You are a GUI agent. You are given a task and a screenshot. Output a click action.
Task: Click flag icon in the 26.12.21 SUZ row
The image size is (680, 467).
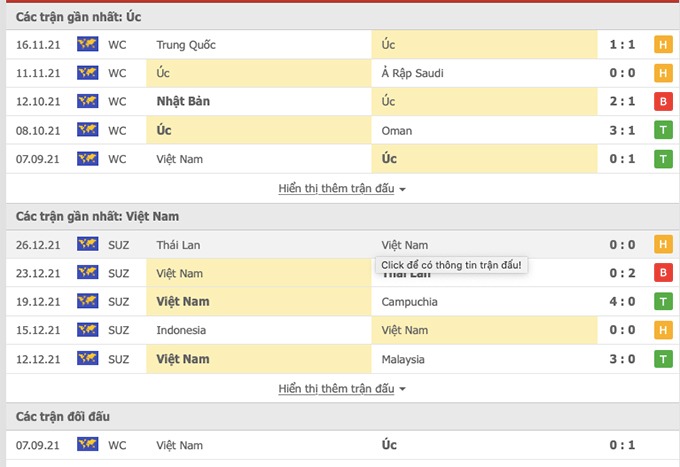[86, 245]
